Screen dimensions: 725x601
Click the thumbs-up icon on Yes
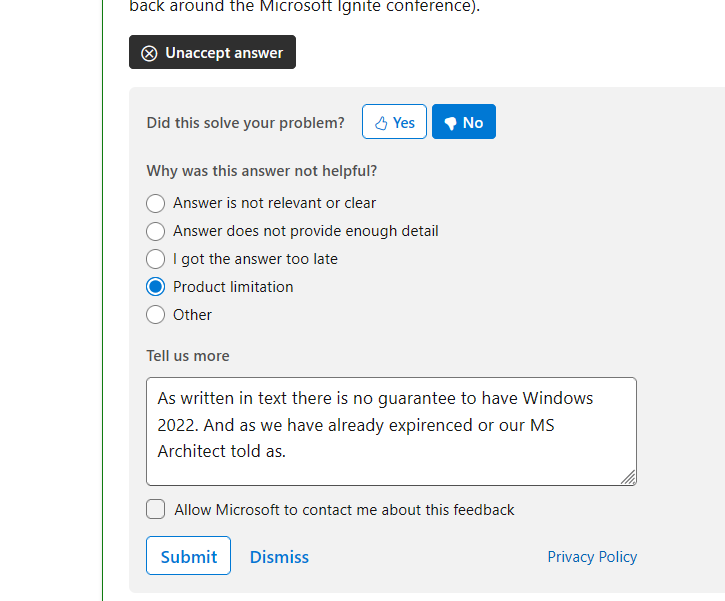[381, 123]
